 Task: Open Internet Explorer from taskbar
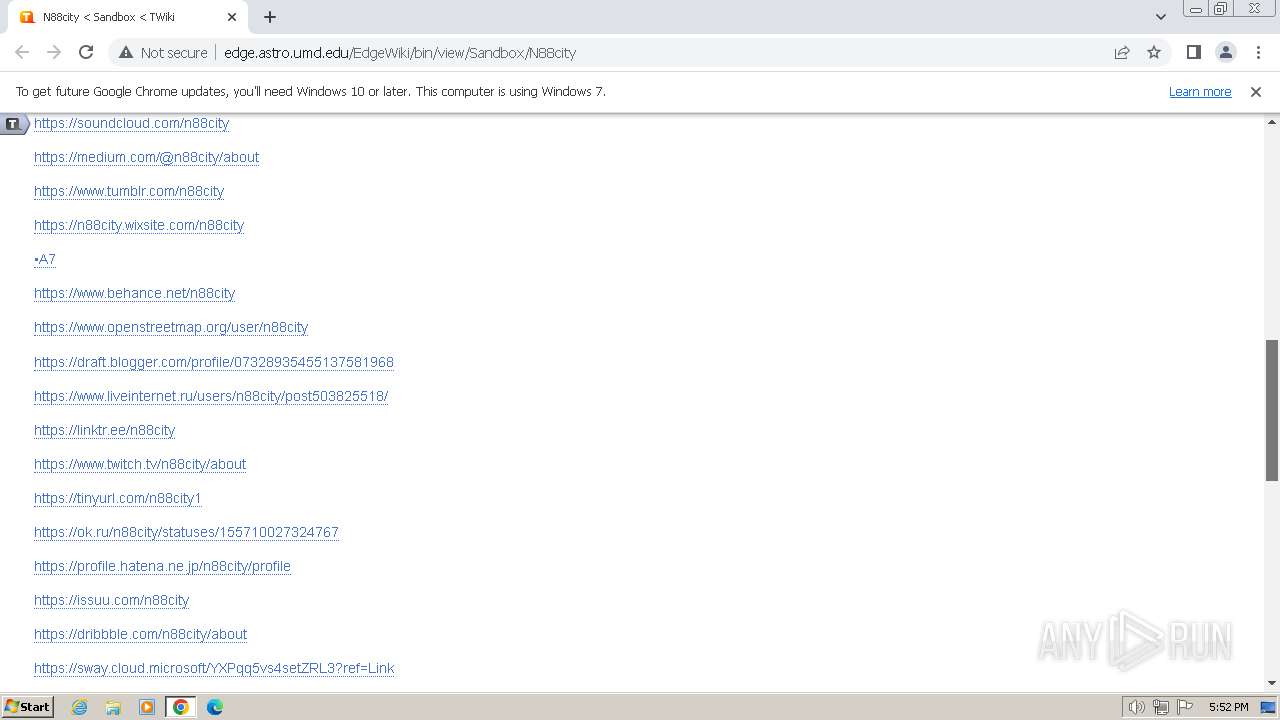[x=79, y=707]
